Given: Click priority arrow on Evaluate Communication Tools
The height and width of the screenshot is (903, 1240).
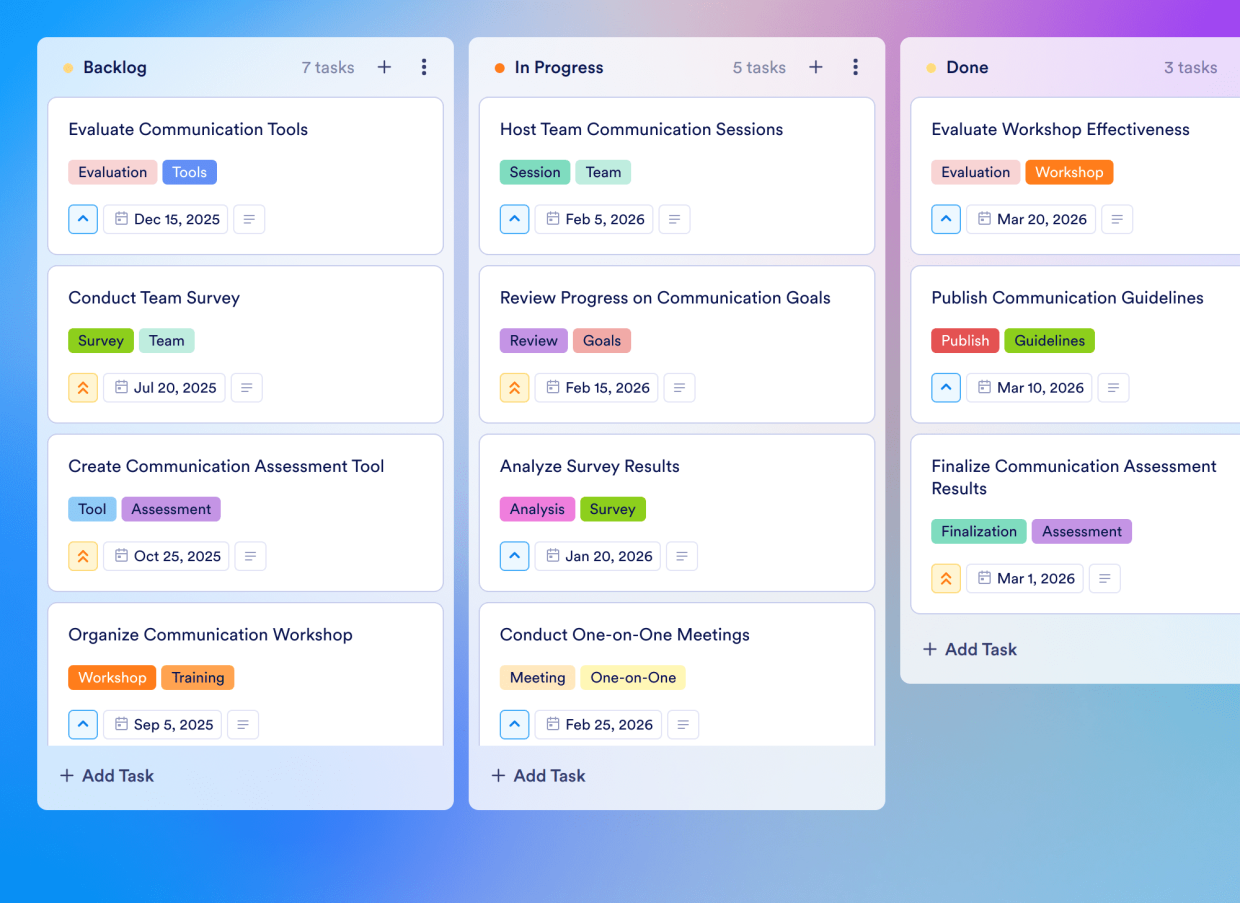Looking at the screenshot, I should coord(83,219).
